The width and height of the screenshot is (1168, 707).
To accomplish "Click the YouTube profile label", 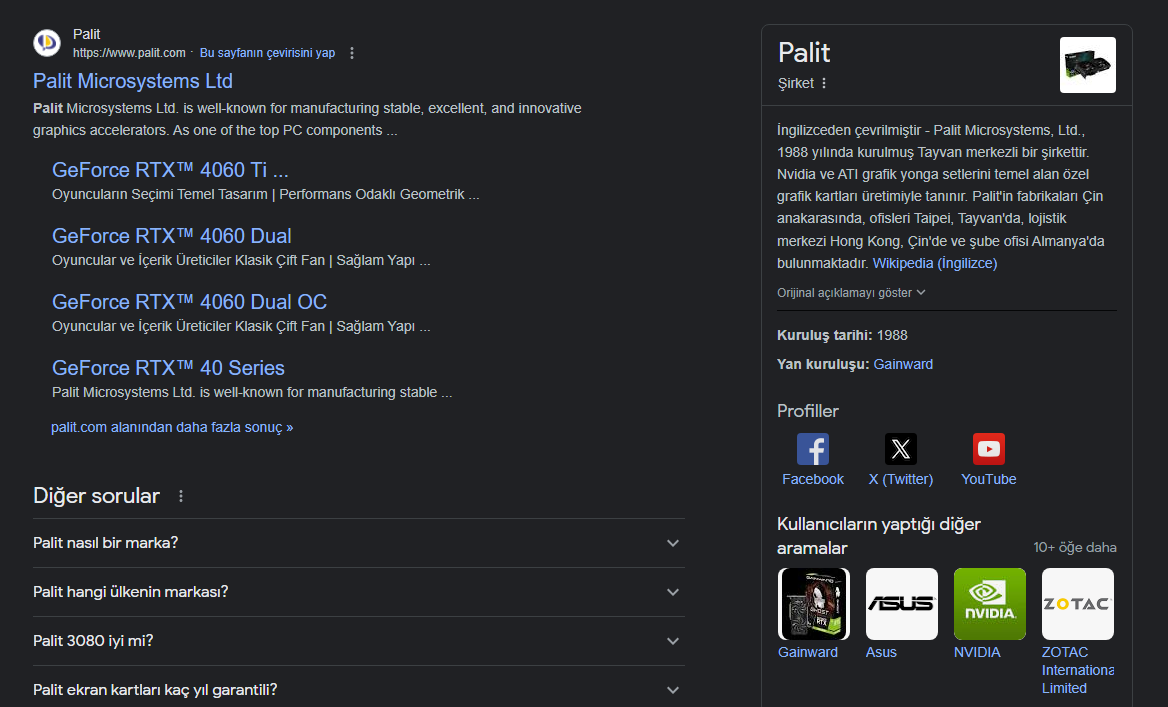I will 988,479.
